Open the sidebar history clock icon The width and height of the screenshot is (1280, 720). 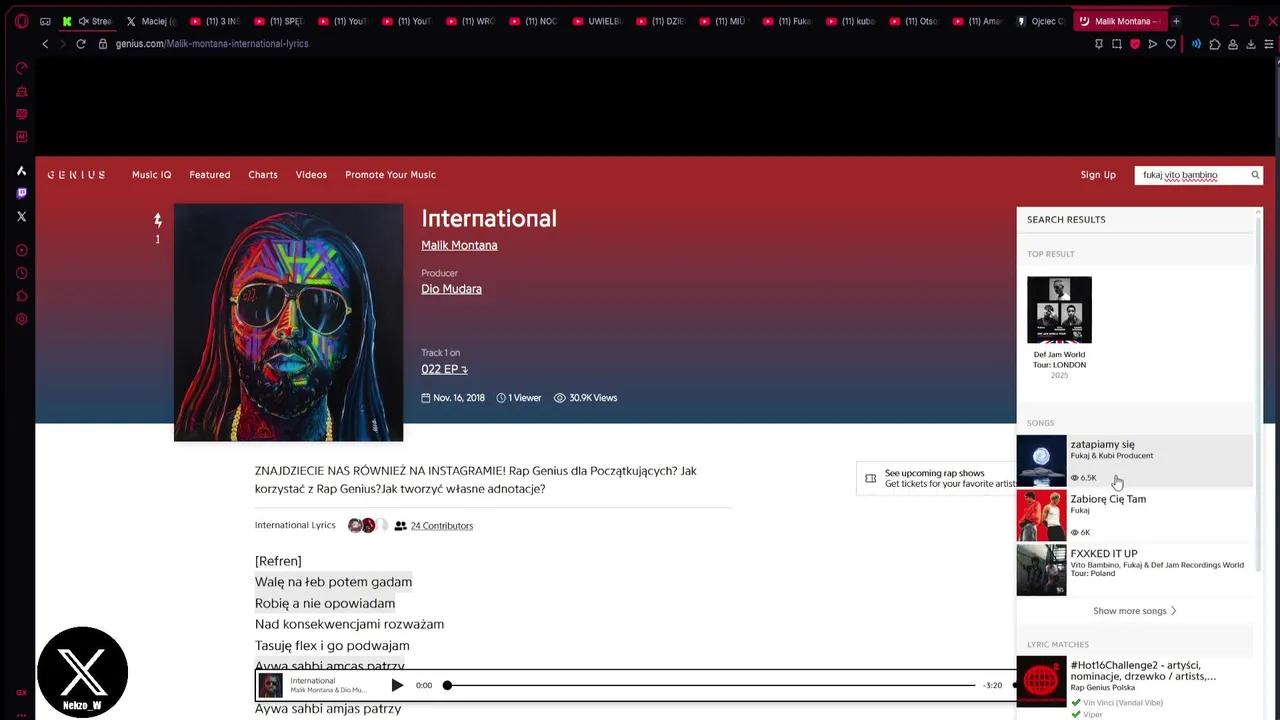pos(21,273)
